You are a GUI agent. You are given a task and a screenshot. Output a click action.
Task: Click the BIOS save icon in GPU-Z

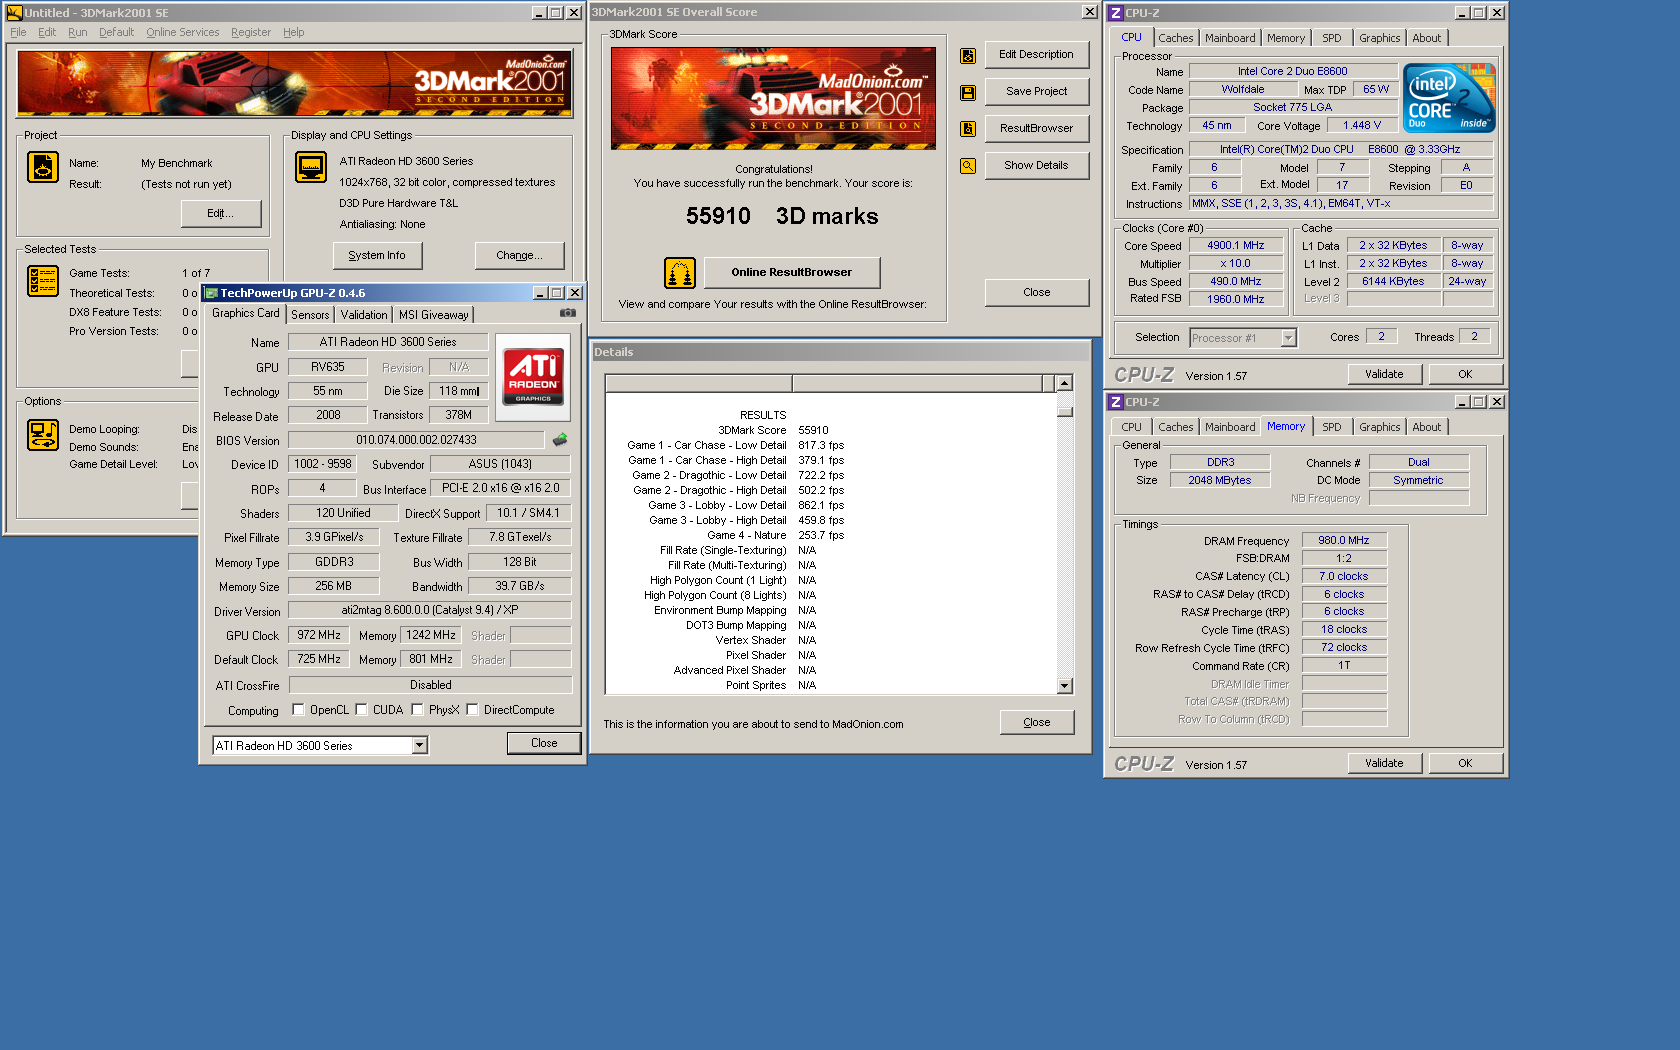[560, 440]
